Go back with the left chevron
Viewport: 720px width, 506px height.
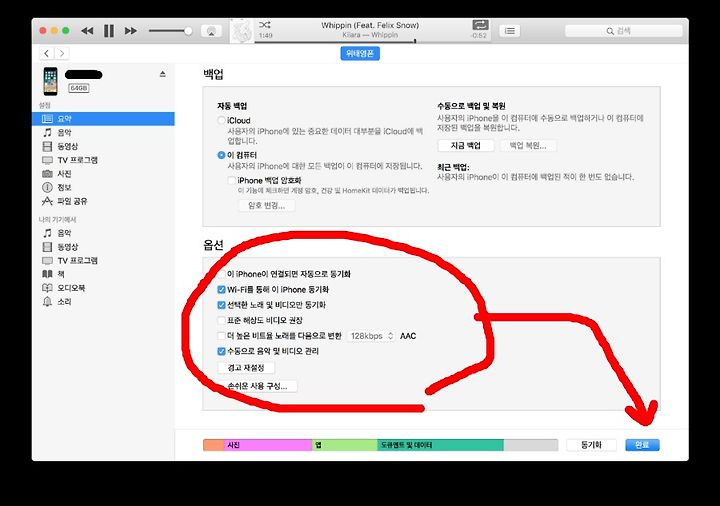[46, 53]
